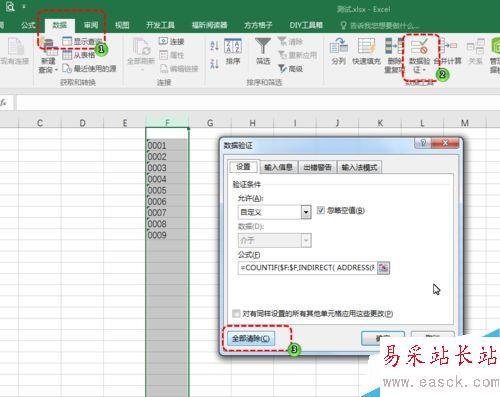The height and width of the screenshot is (397, 500).
Task: Select the Settings (设置) dialog tab
Action: click(243, 167)
